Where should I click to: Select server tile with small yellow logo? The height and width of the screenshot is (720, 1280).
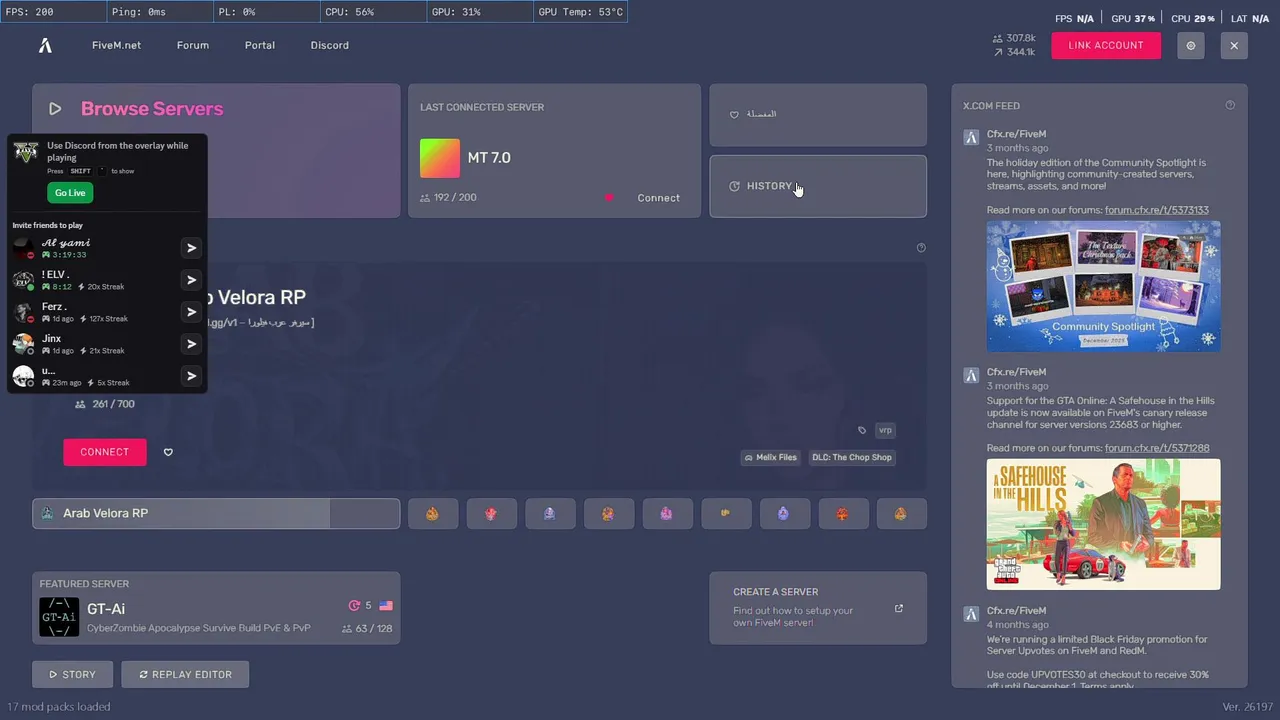coord(725,513)
